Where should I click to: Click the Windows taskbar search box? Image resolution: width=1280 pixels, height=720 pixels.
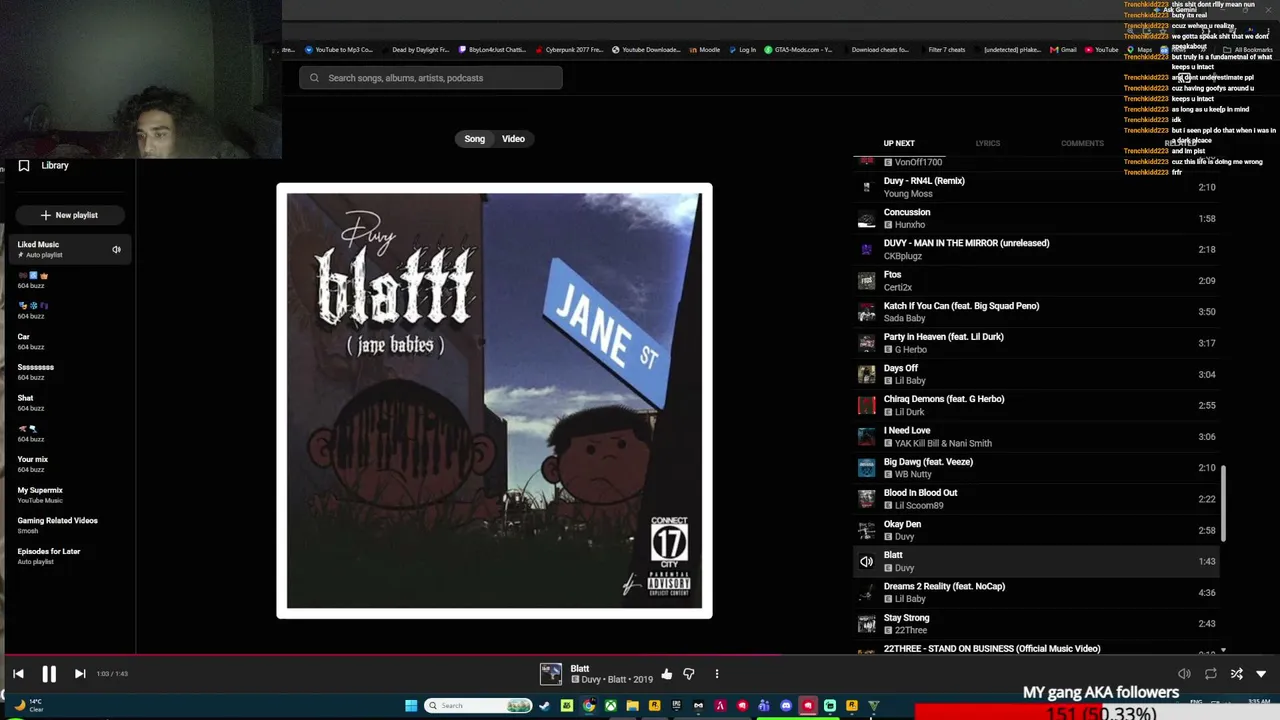click(478, 706)
